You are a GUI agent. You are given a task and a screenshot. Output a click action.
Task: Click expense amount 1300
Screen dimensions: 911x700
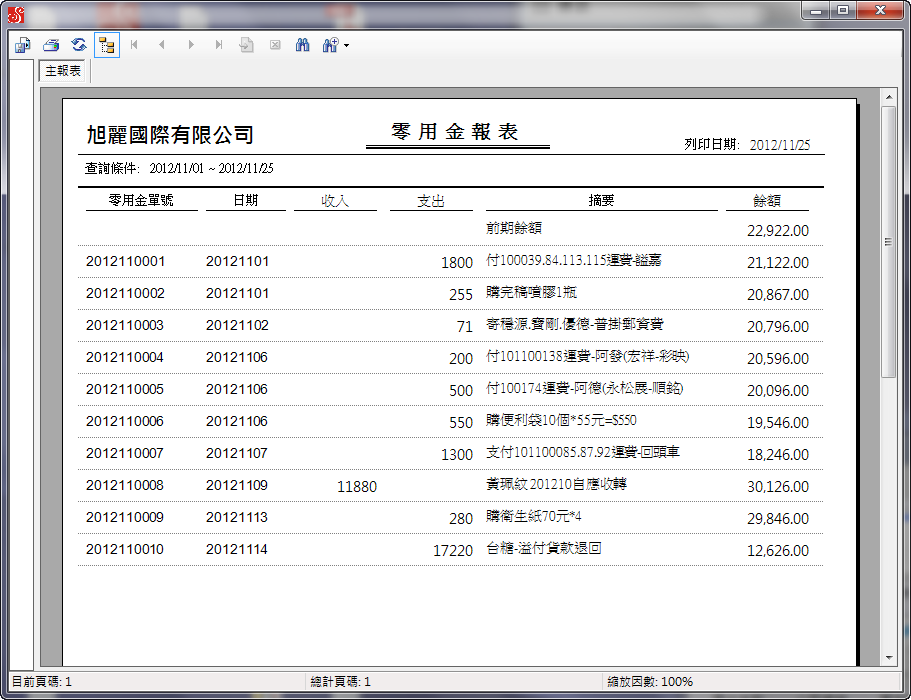(457, 455)
